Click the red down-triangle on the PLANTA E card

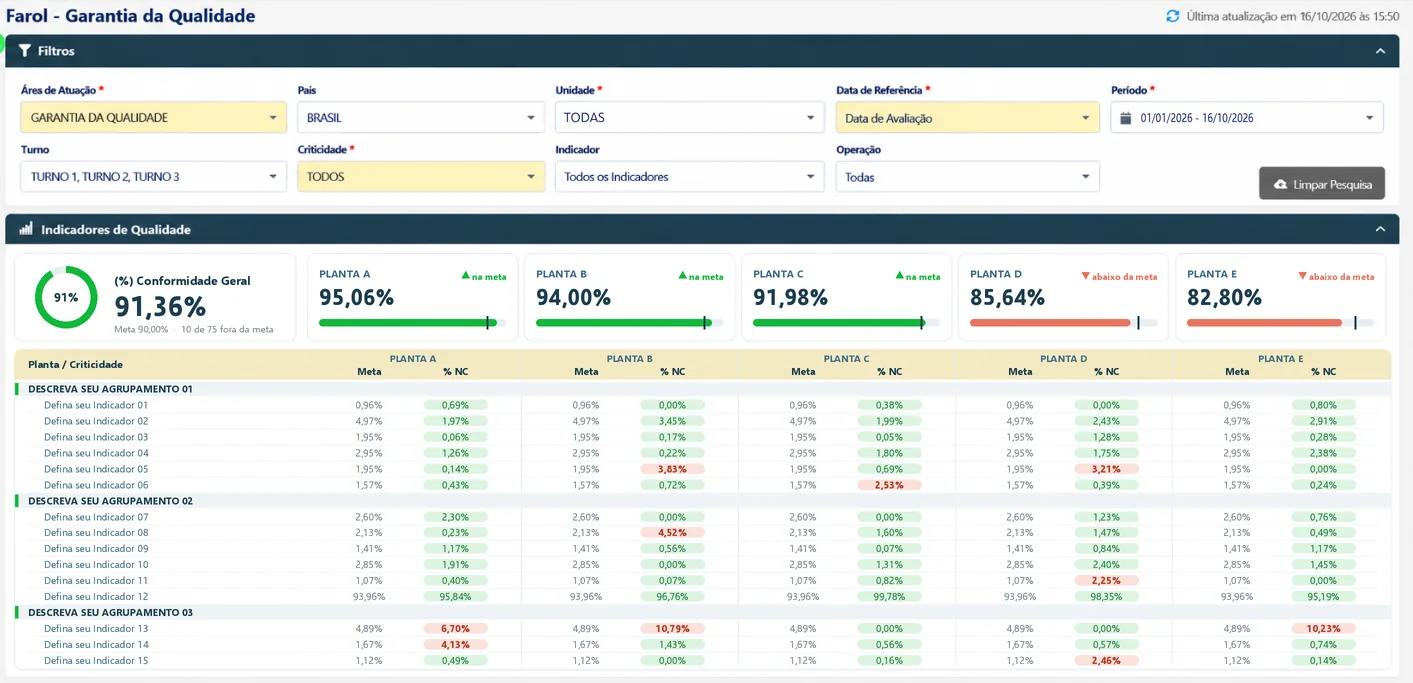[x=1302, y=276]
